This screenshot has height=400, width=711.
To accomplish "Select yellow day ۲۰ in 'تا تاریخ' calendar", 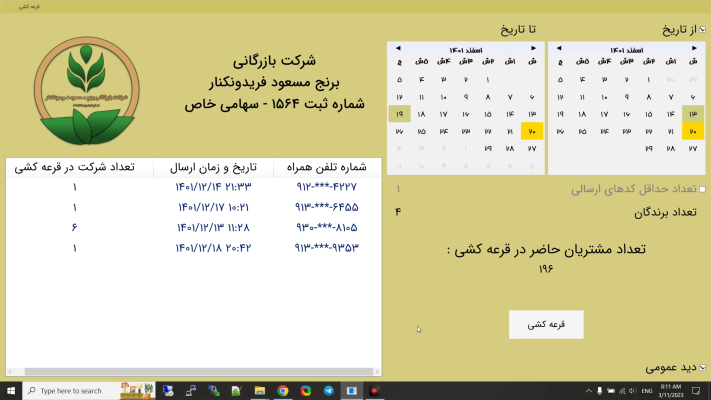I will click(532, 132).
